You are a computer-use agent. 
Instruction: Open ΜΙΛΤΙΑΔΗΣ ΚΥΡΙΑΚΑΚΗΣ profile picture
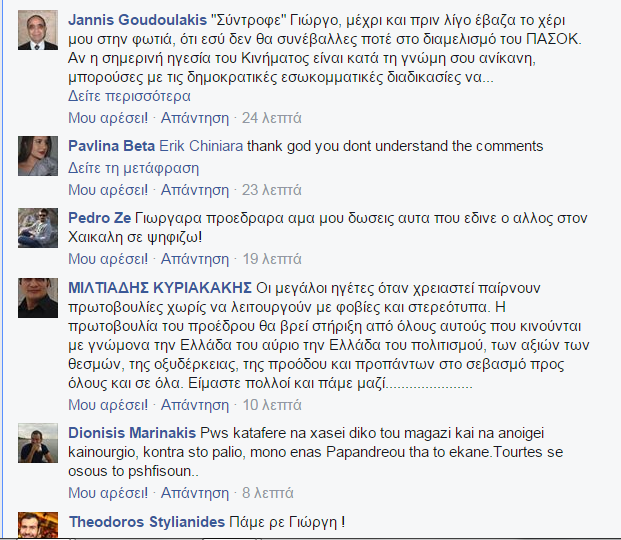click(38, 298)
